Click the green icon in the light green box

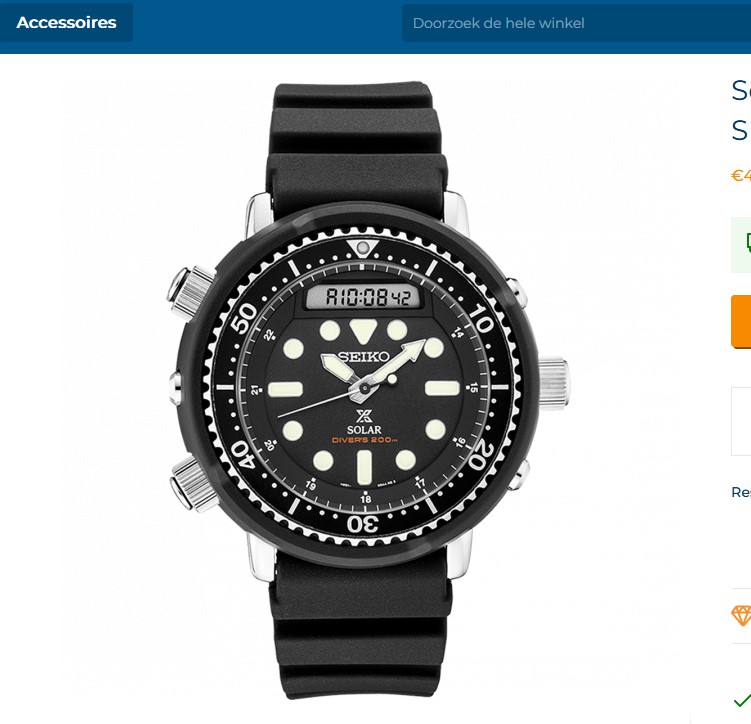[748, 243]
